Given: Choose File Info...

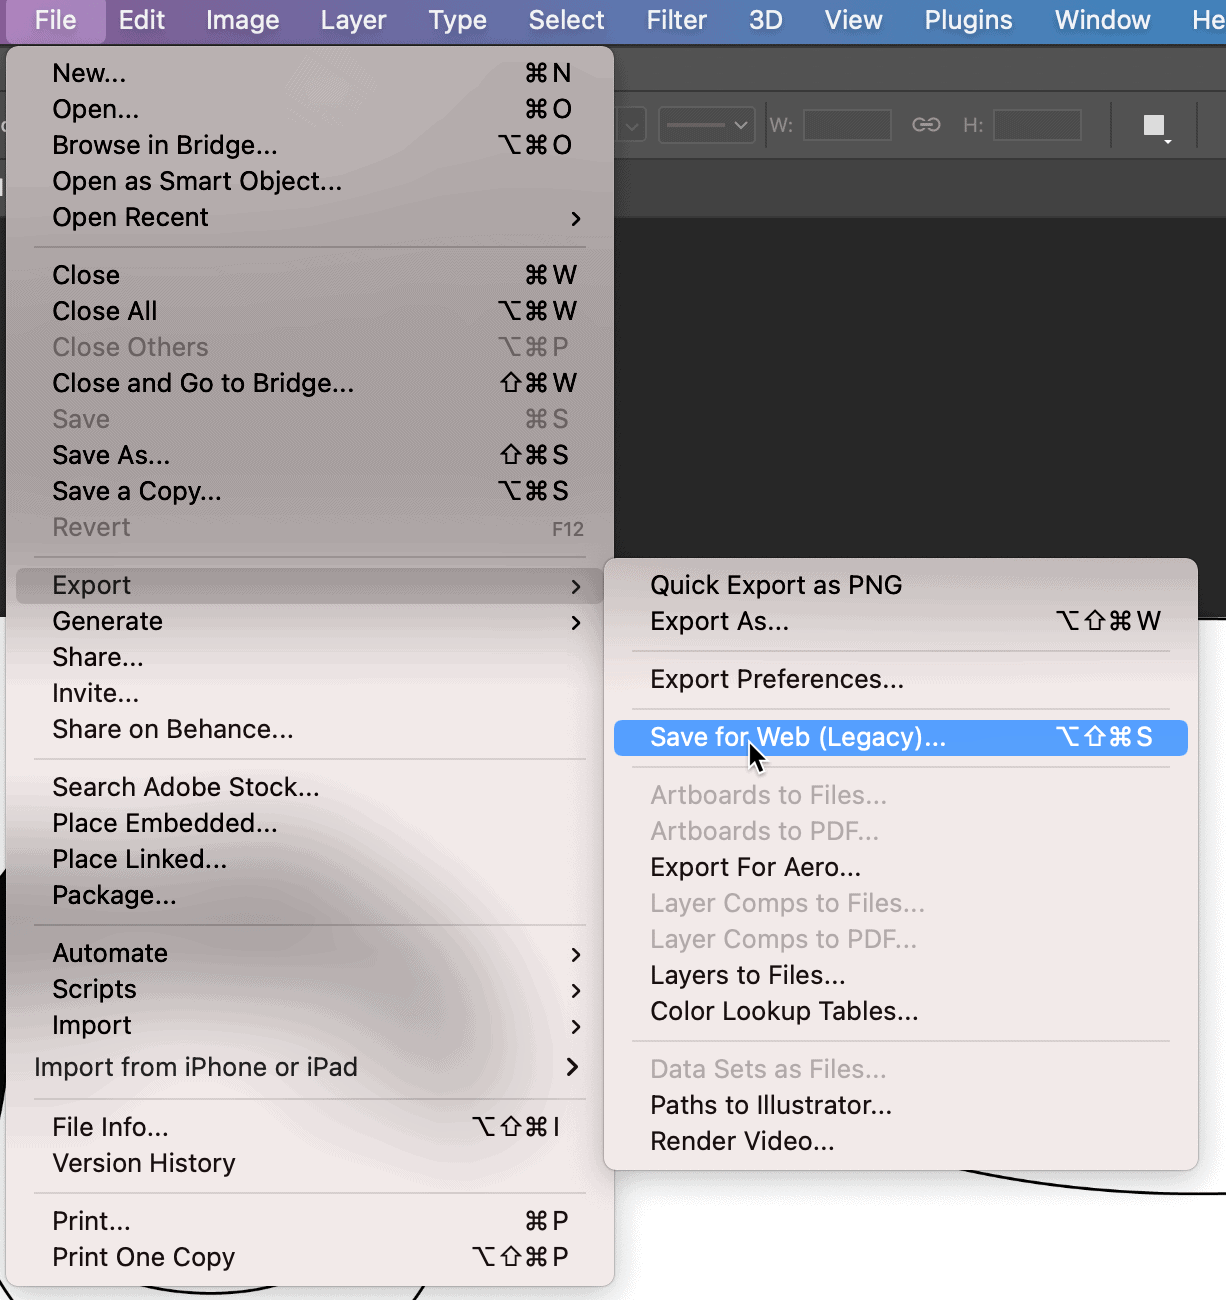Looking at the screenshot, I should [310, 1127].
